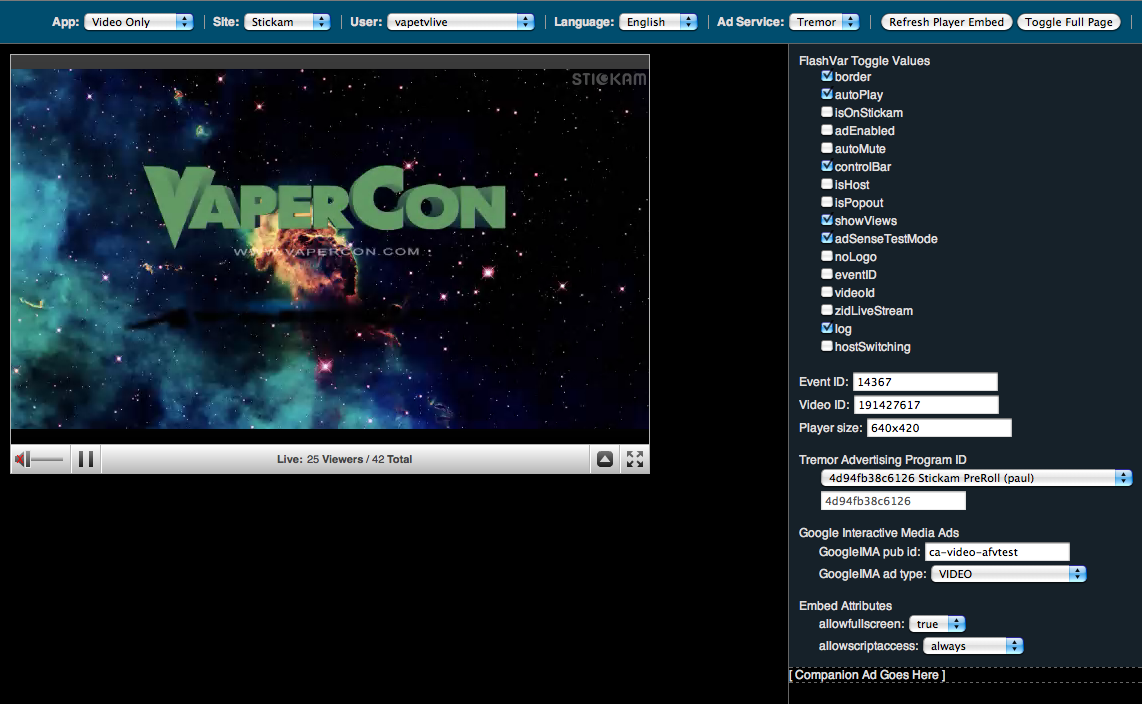Click the Stickam logo watermark in the video

[x=609, y=79]
